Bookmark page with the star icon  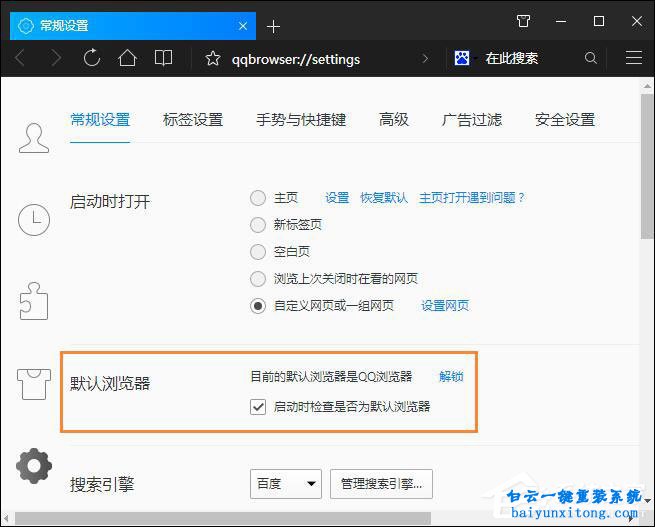212,58
